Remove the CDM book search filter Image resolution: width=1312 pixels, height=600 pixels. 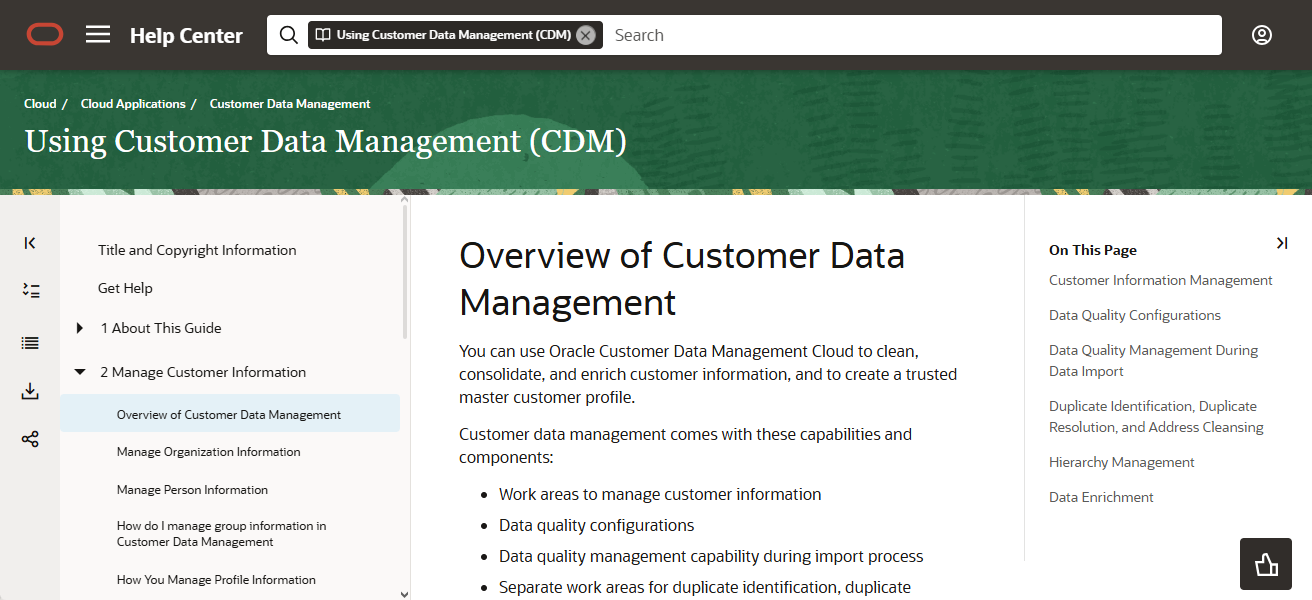[x=585, y=35]
